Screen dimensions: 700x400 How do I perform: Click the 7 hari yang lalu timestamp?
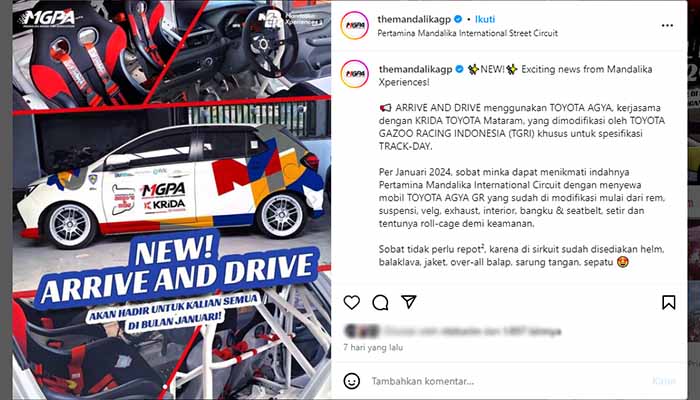point(373,347)
